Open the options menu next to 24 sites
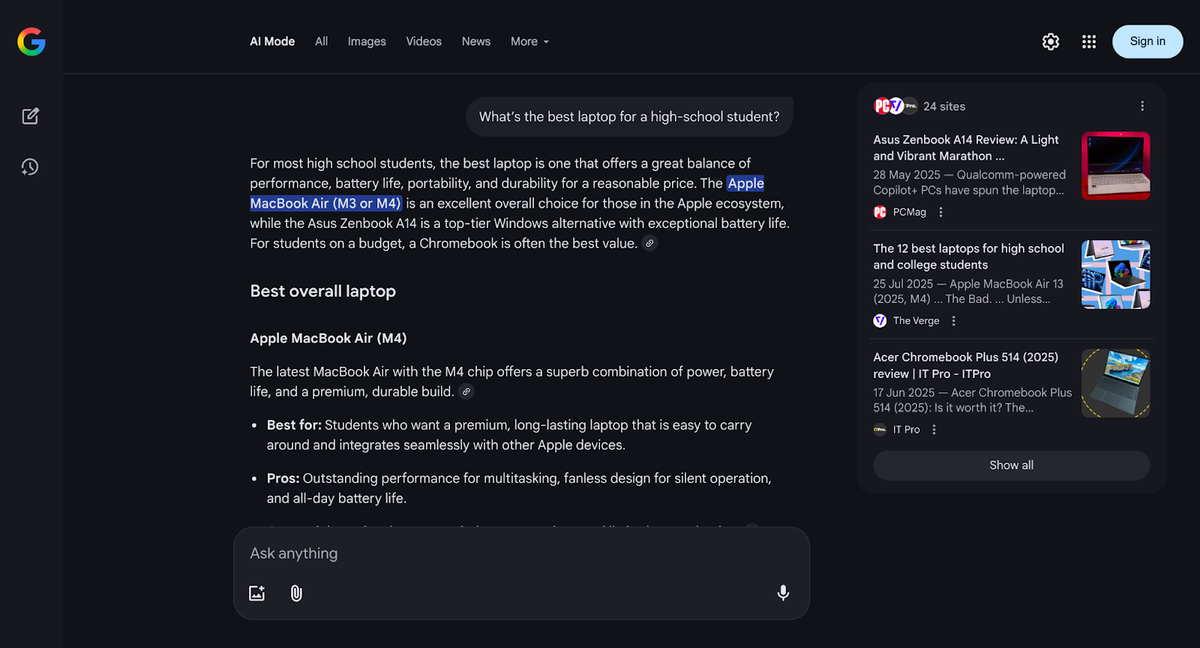 click(1142, 105)
